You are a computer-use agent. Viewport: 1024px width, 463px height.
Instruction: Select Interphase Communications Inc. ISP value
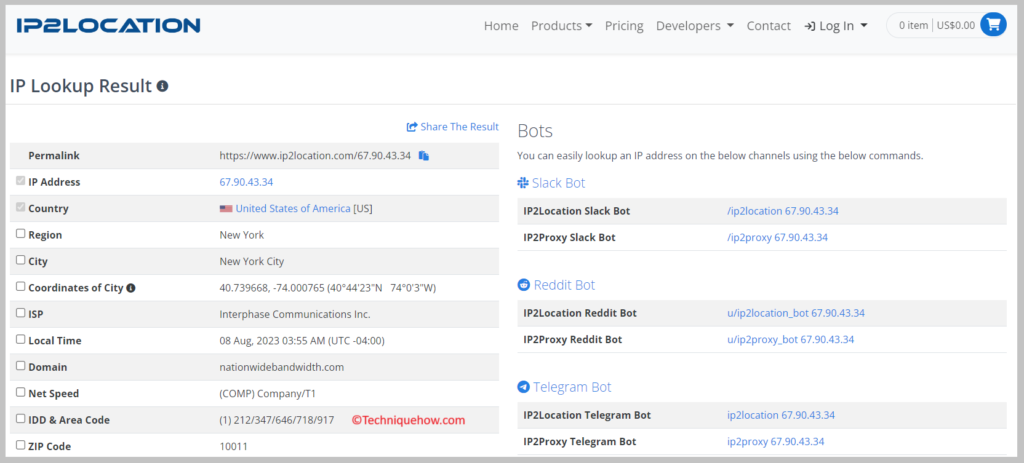click(295, 314)
